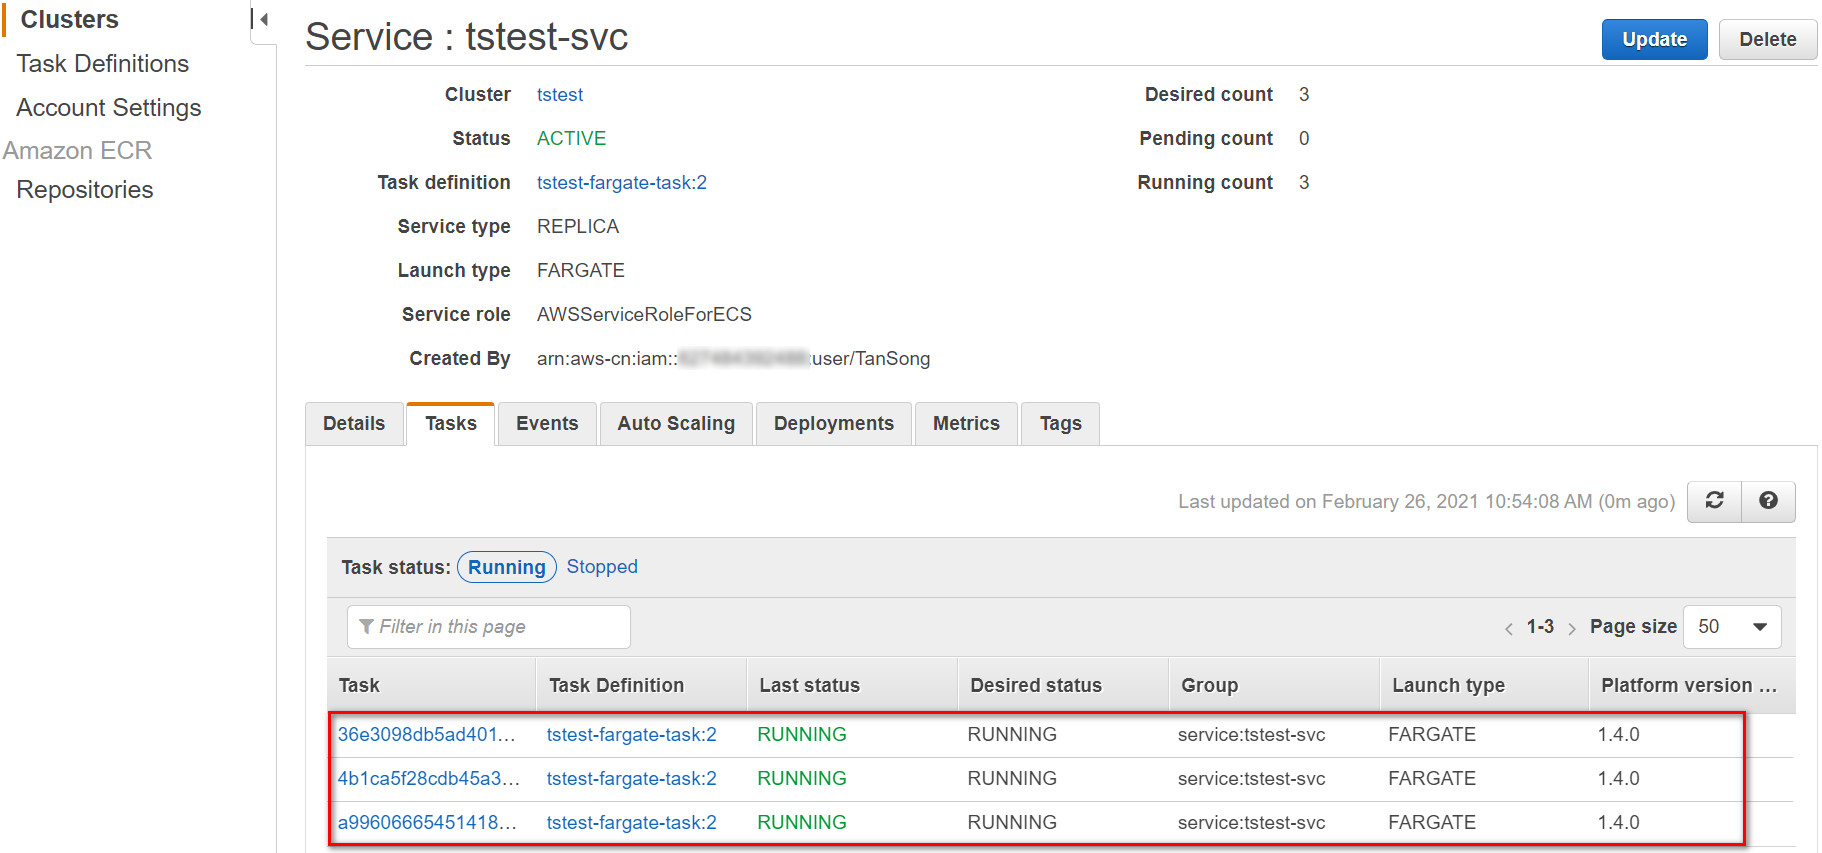Go to previous page of tasks
The width and height of the screenshot is (1822, 853).
coord(1508,628)
